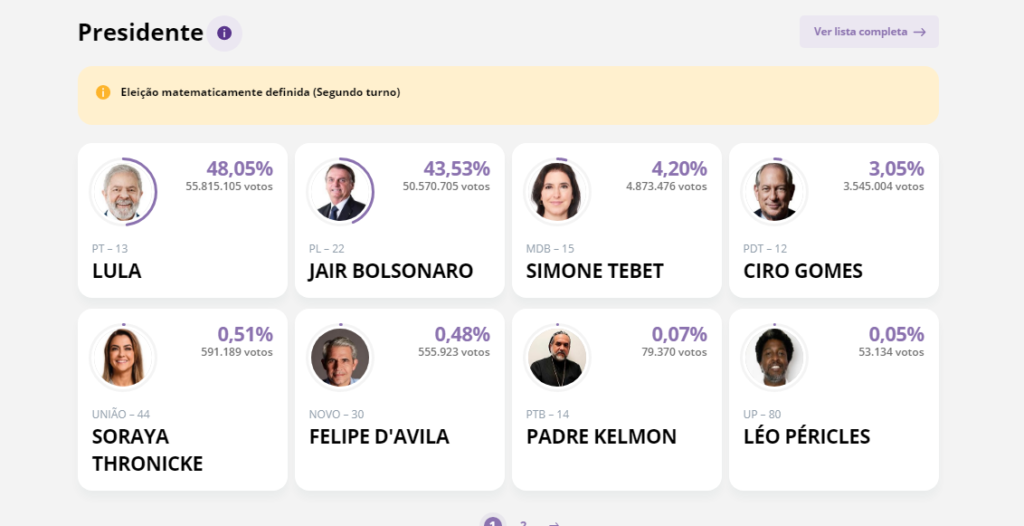Click Bolsonaro's 43,53% vote percentage
This screenshot has width=1024, height=526.
click(456, 169)
